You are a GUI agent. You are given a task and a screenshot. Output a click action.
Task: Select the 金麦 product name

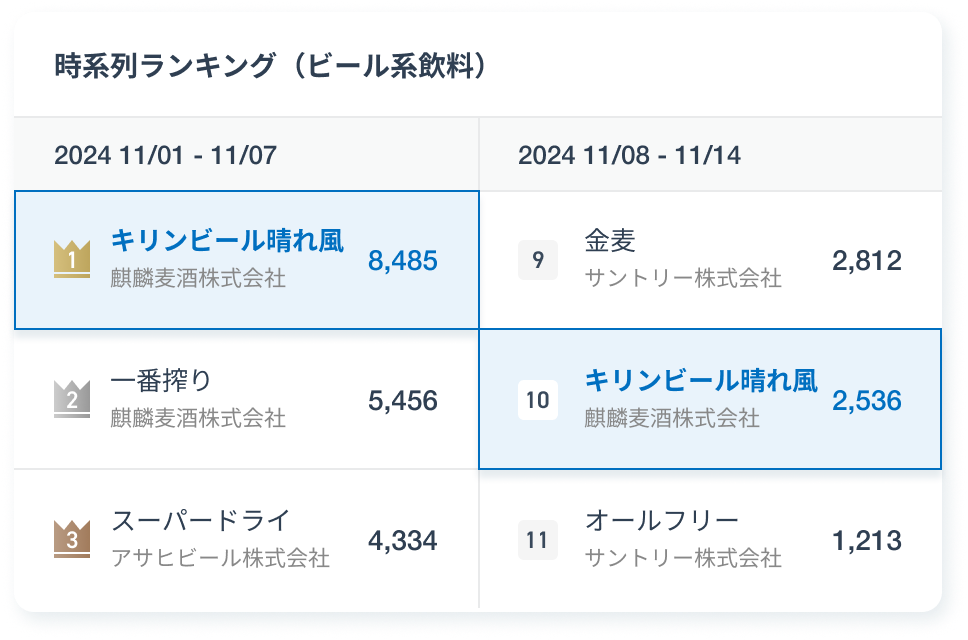(610, 241)
